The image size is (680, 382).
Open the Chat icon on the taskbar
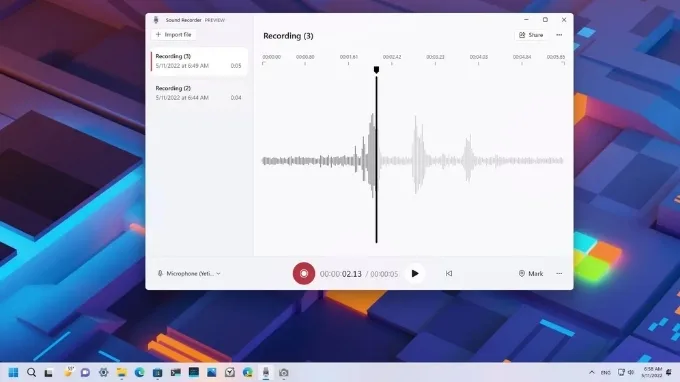(x=85, y=372)
